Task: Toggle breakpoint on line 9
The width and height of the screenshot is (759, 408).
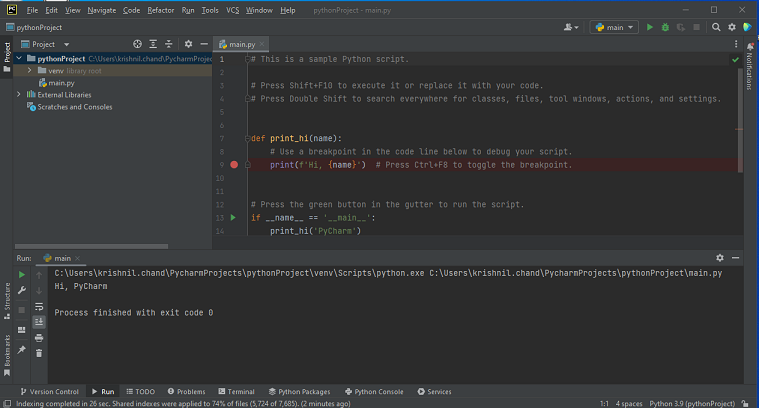Action: (234, 165)
